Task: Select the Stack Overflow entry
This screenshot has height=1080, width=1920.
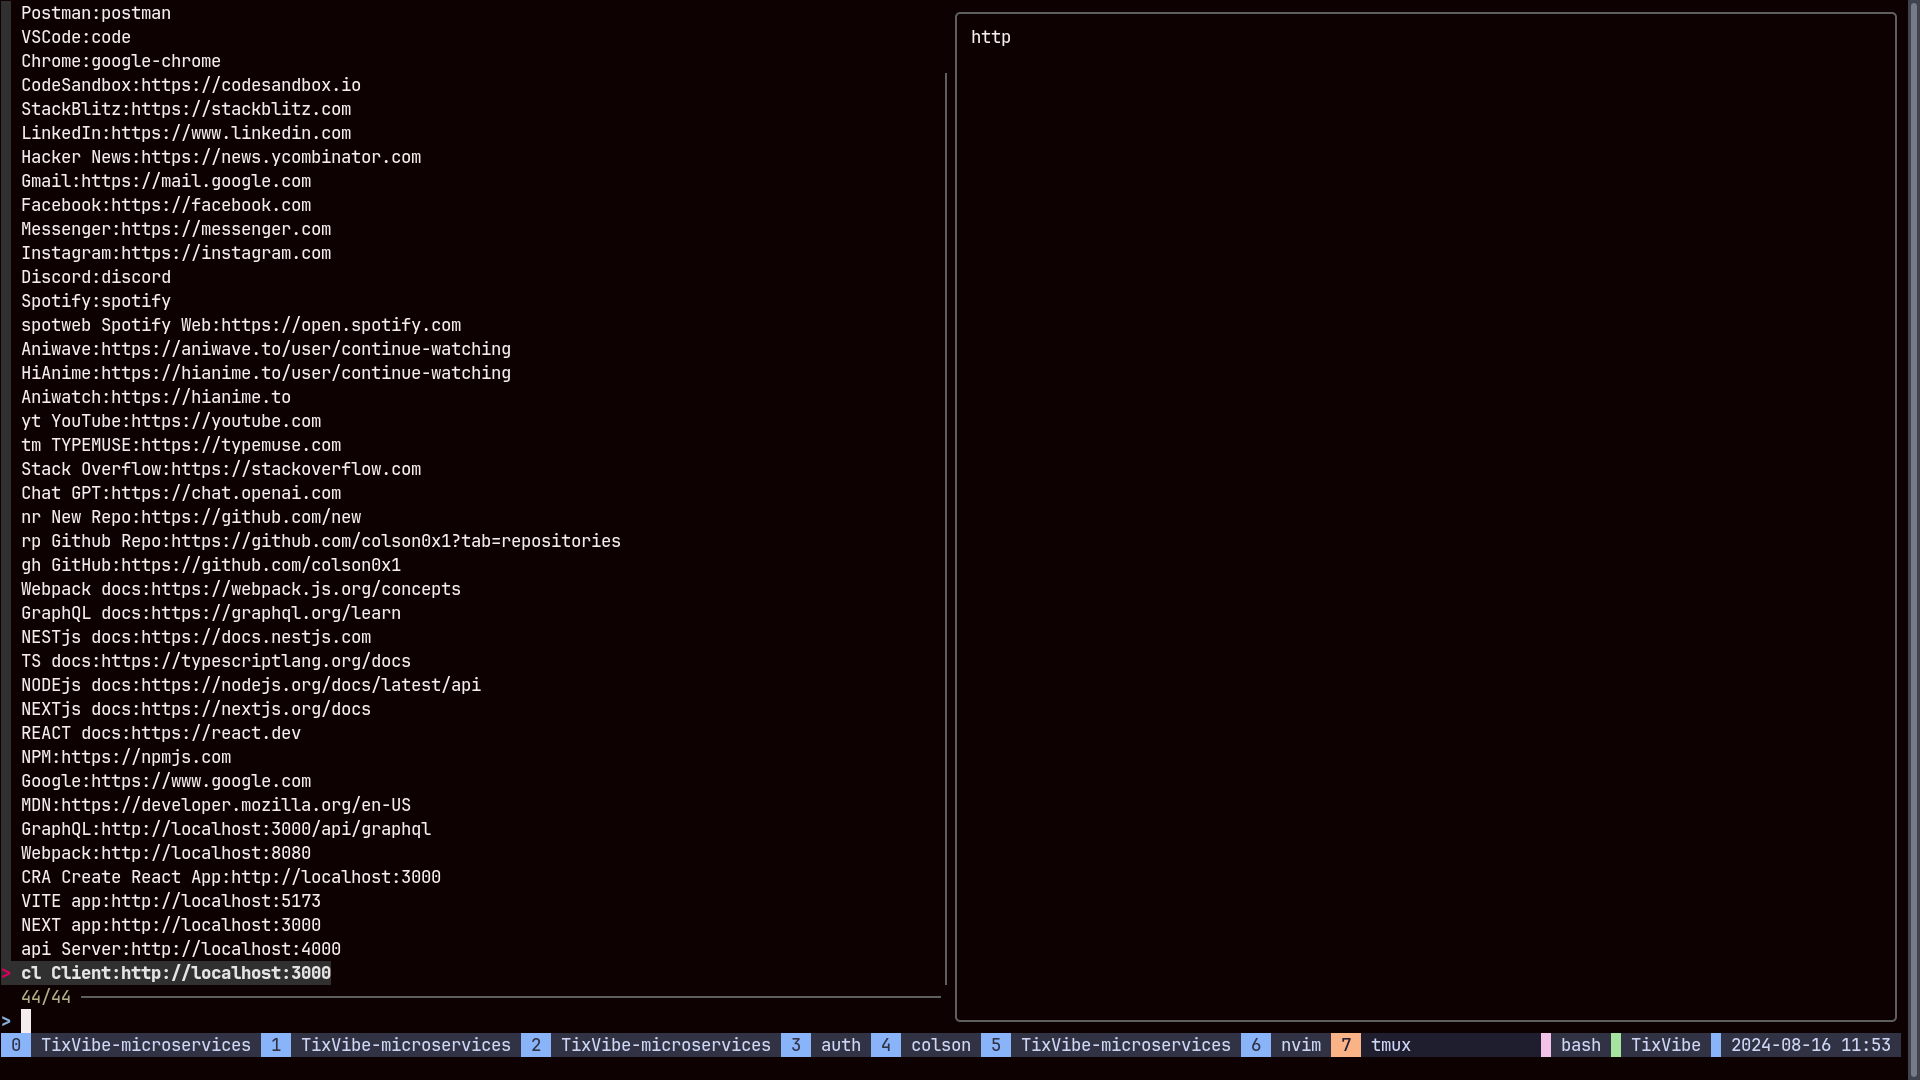Action: [x=221, y=469]
